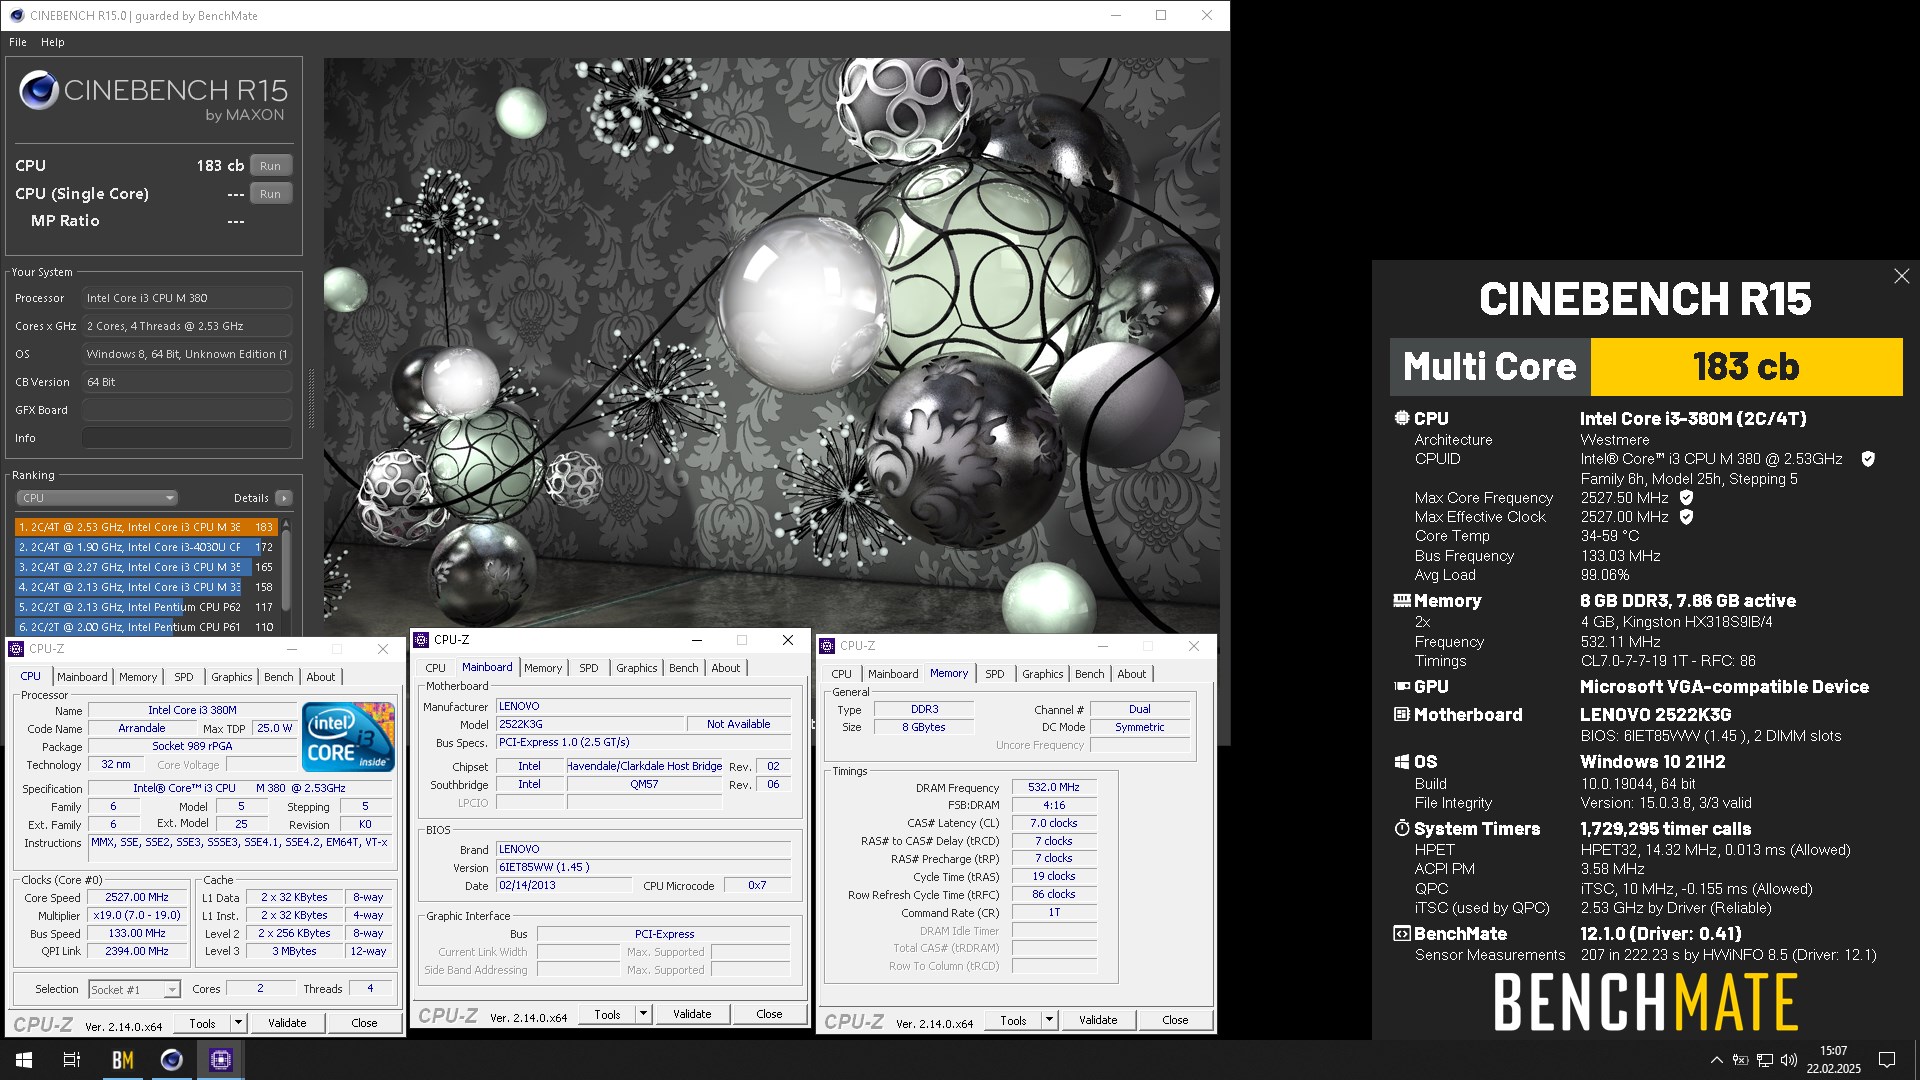Switch to Cinebench in the taskbar
Screen dimensions: 1920x1080
(x=171, y=1060)
